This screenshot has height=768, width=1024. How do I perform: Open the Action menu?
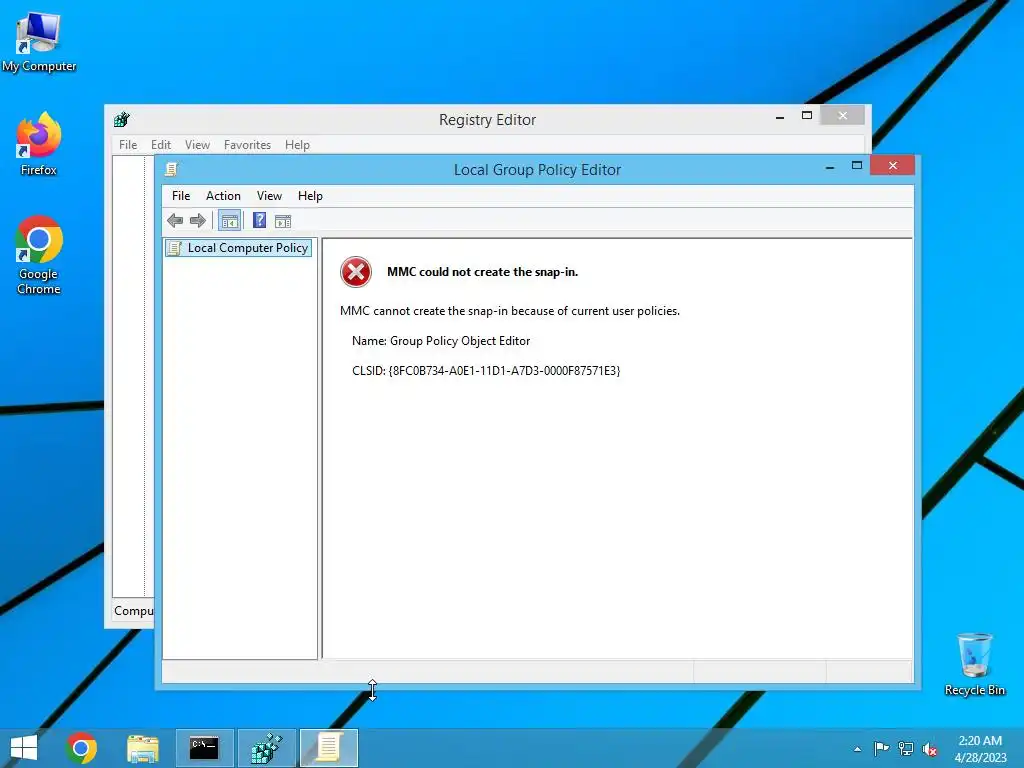coord(223,196)
